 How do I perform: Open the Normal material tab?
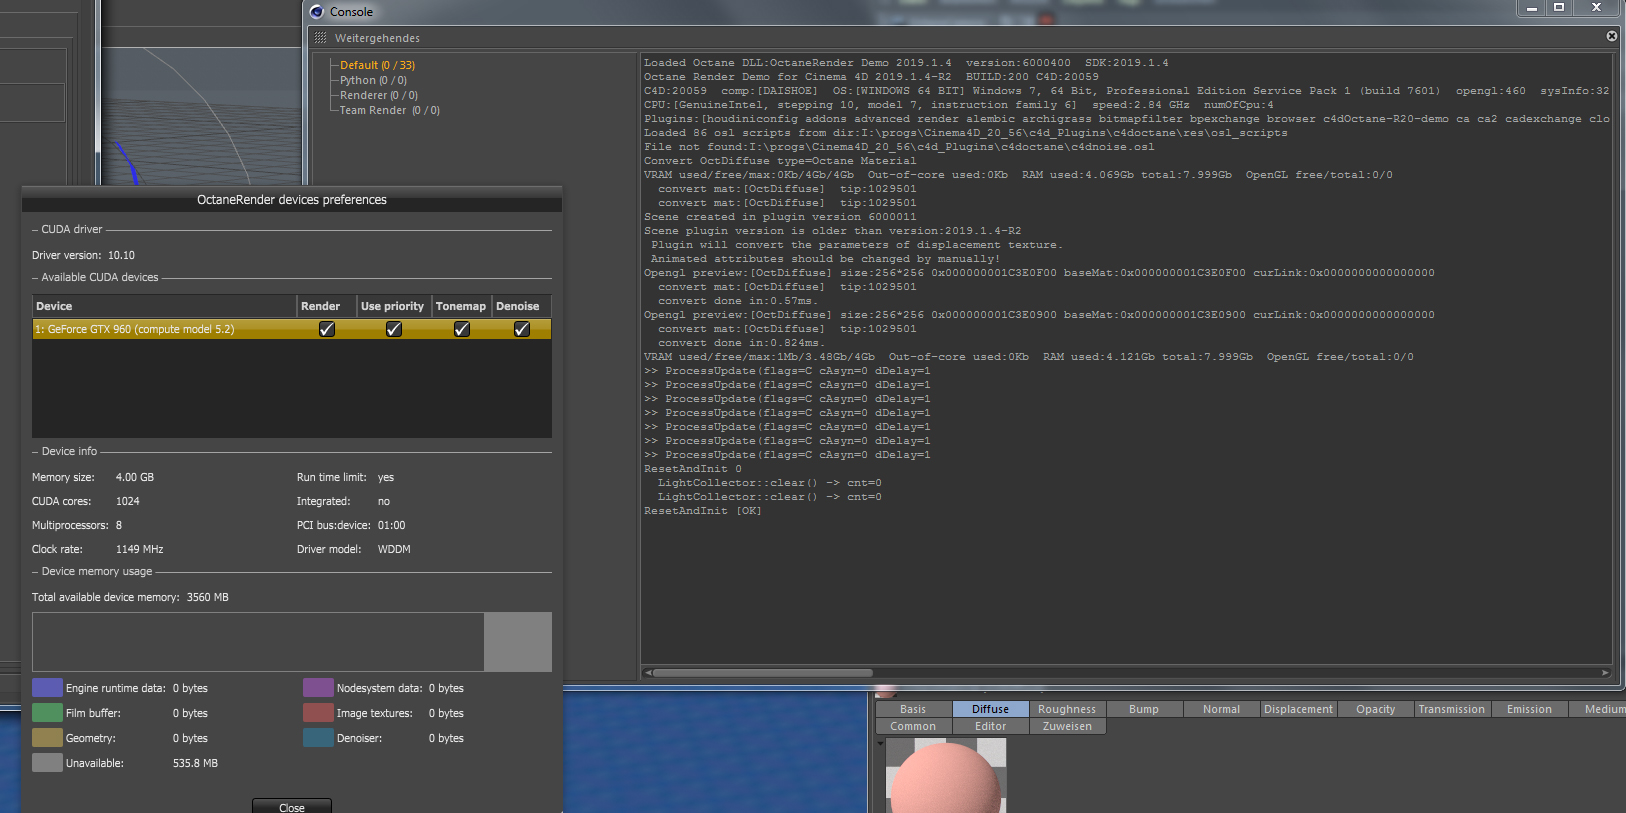click(x=1221, y=709)
